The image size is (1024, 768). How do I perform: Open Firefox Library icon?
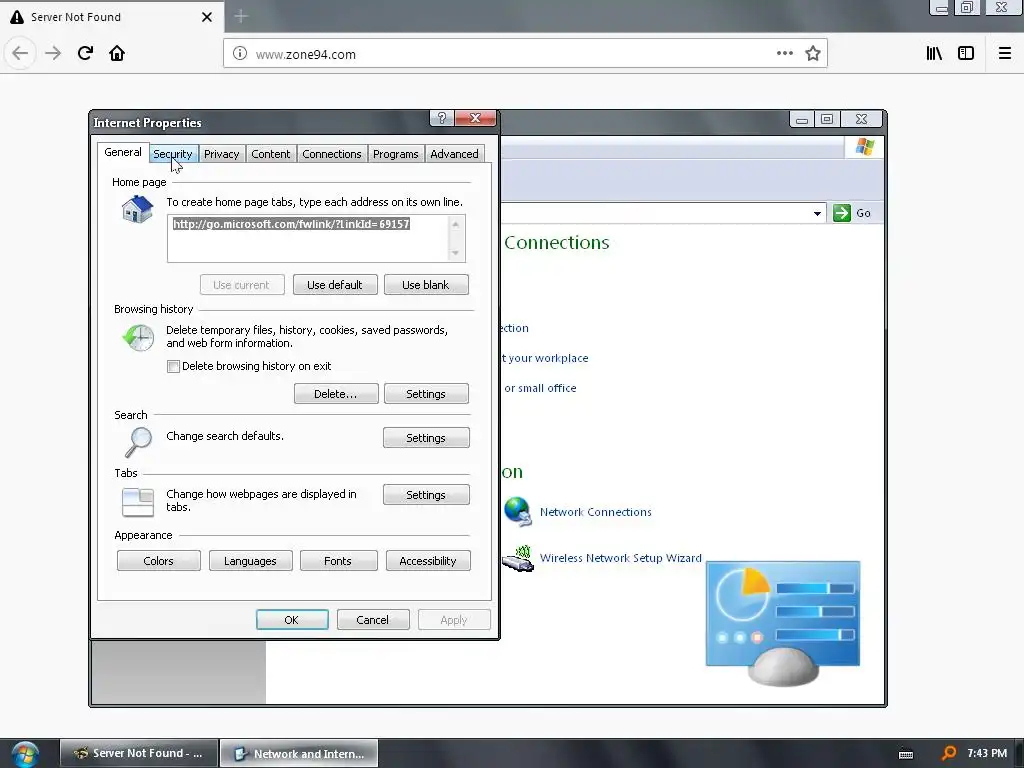pyautogui.click(x=934, y=54)
